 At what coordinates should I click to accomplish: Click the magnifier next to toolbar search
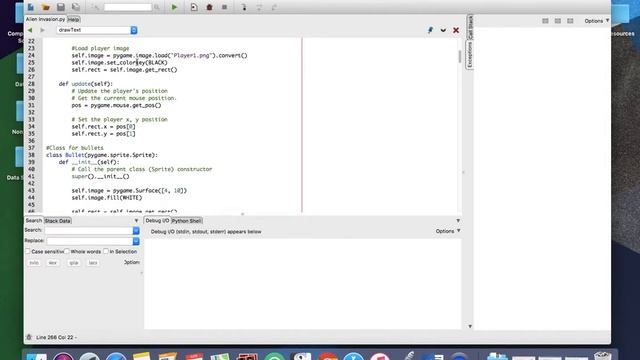(157, 7)
